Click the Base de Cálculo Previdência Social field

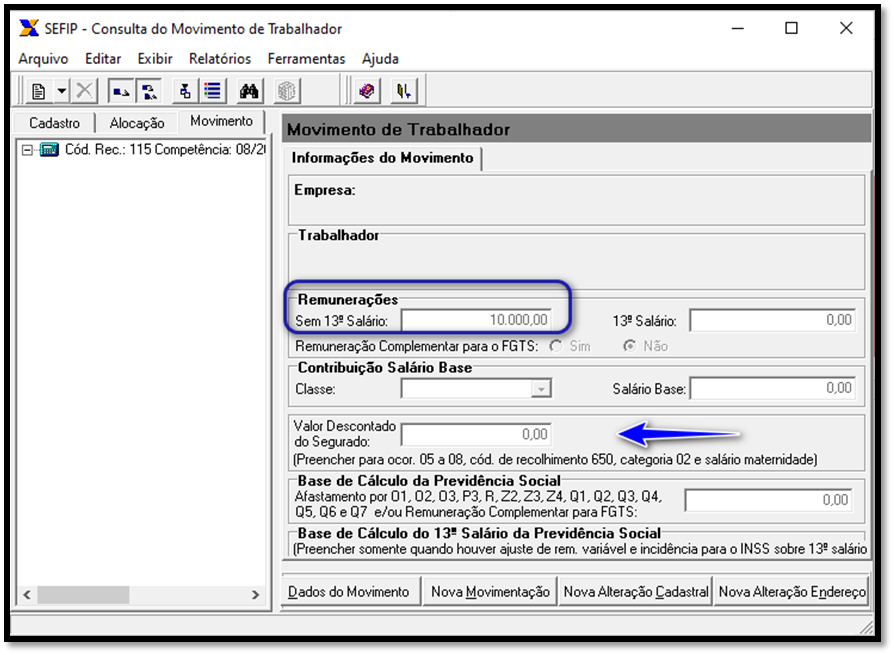tap(769, 501)
